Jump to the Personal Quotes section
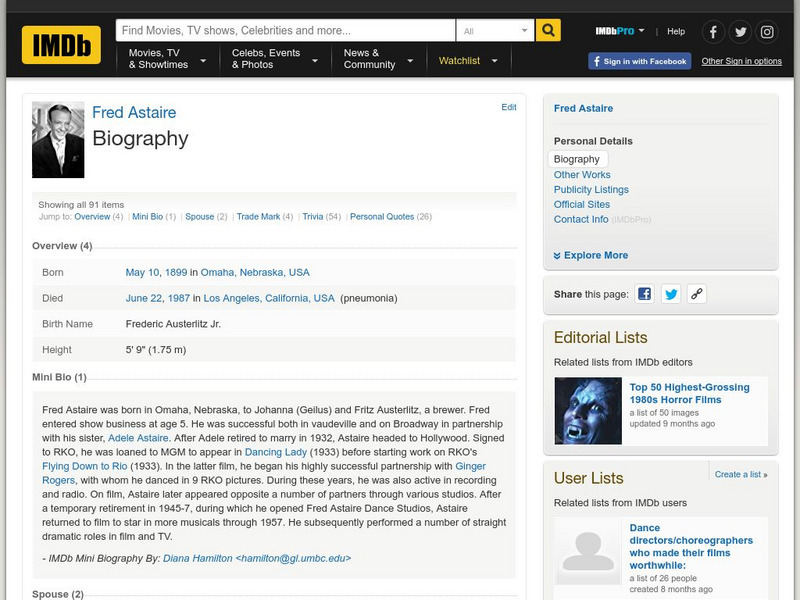The image size is (800, 600). click(382, 217)
